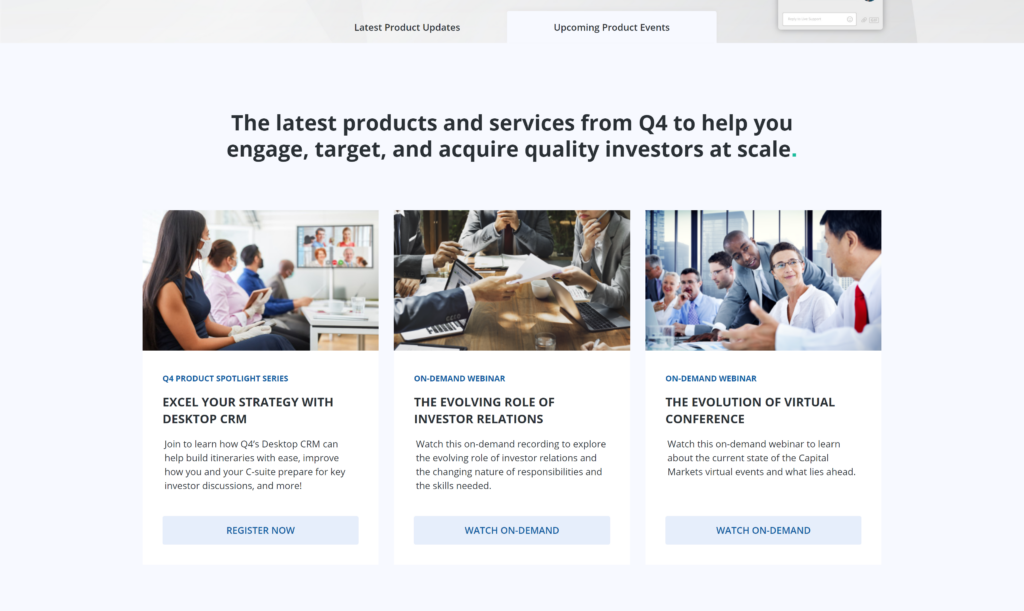Switch to Latest Product Updates tab
This screenshot has height=611, width=1024.
(x=407, y=27)
